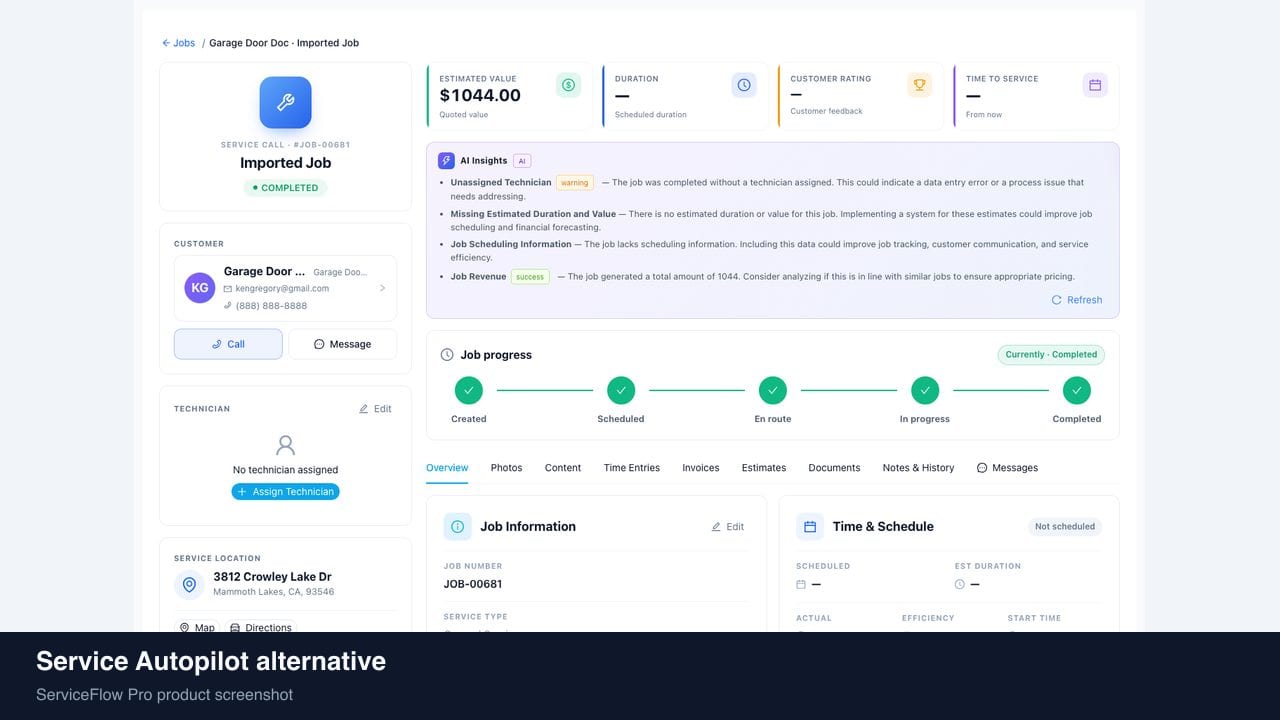Click the KG customer avatar
Image resolution: width=1280 pixels, height=720 pixels.
click(x=200, y=288)
